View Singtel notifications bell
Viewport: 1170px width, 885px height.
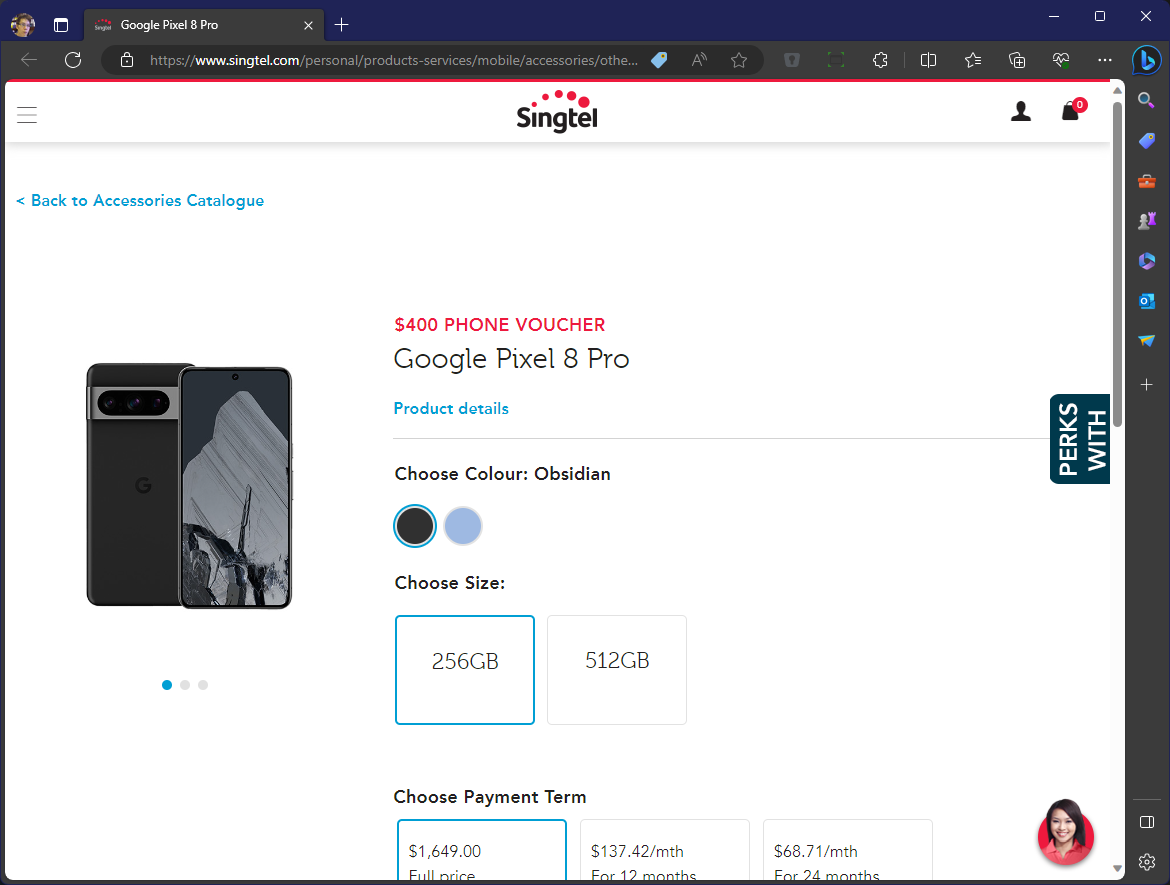[x=1069, y=112]
